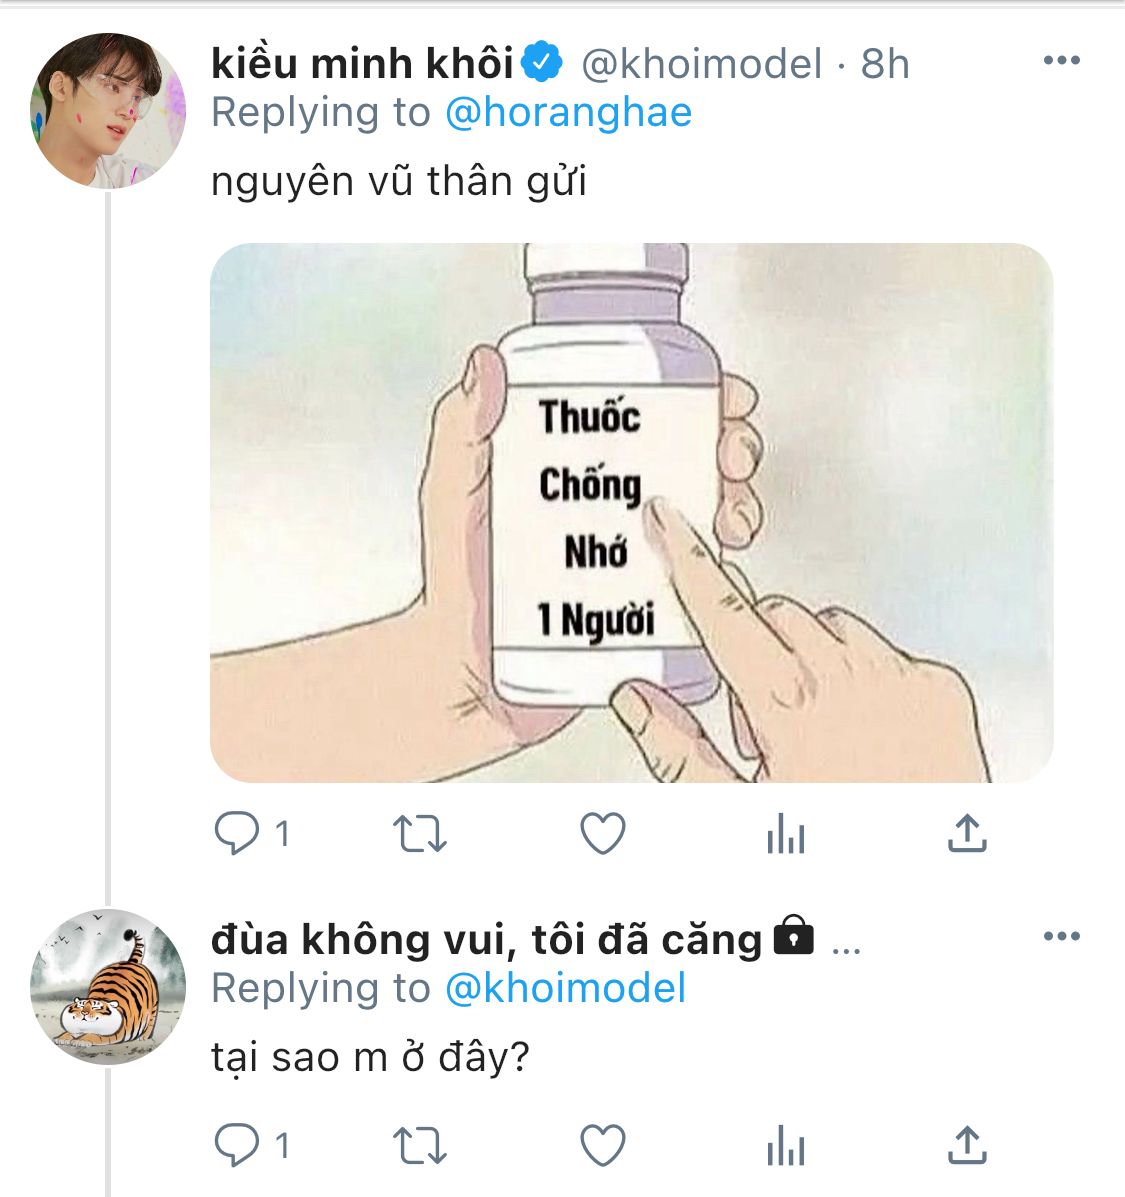This screenshot has height=1197, width=1125.
Task: Enlarge the 'Thuốc Chống Nhớ 1 Người' image
Action: tap(631, 512)
